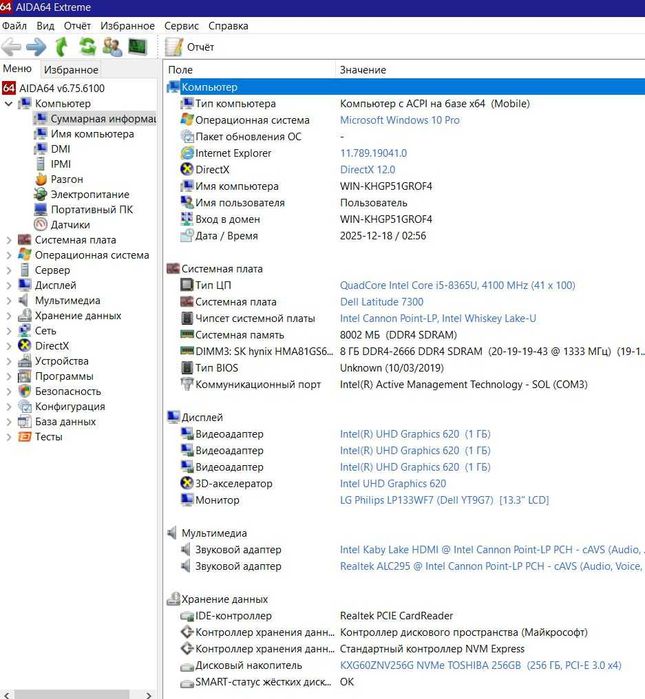Click the green Refresh toolbar icon
645x699 pixels.
(87, 47)
